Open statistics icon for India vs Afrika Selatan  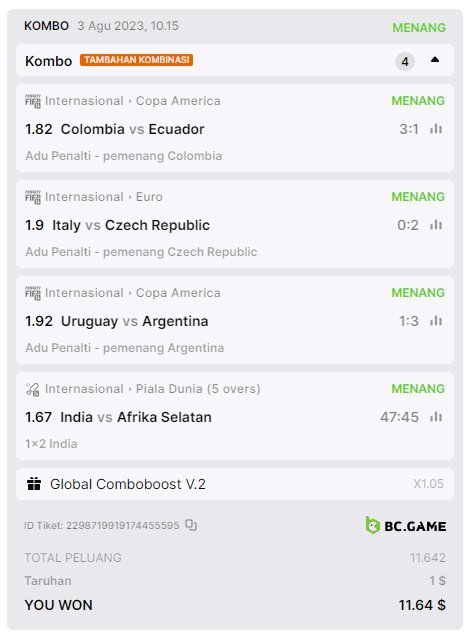point(436,417)
